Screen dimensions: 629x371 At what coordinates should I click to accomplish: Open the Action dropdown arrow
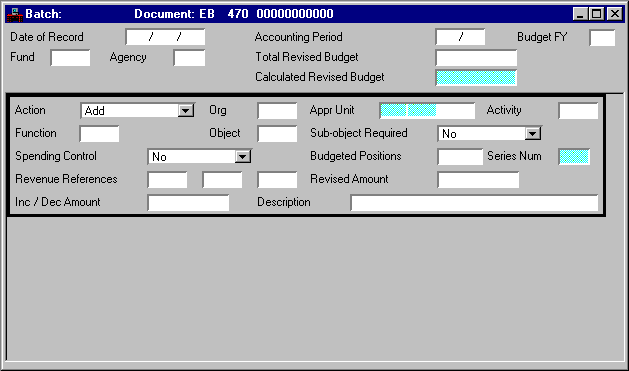[x=186, y=111]
